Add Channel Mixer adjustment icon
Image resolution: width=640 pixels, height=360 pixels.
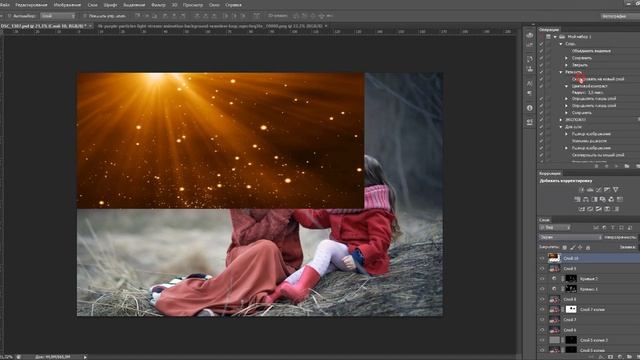(611, 200)
